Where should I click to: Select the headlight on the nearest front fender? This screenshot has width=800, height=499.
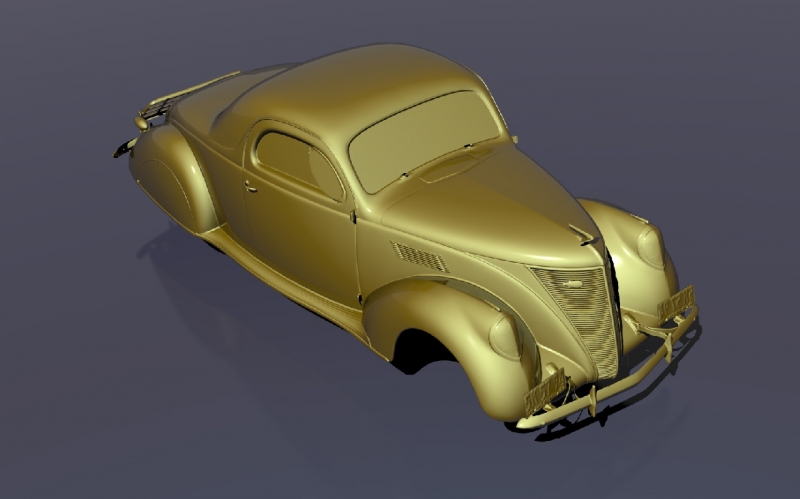505,338
